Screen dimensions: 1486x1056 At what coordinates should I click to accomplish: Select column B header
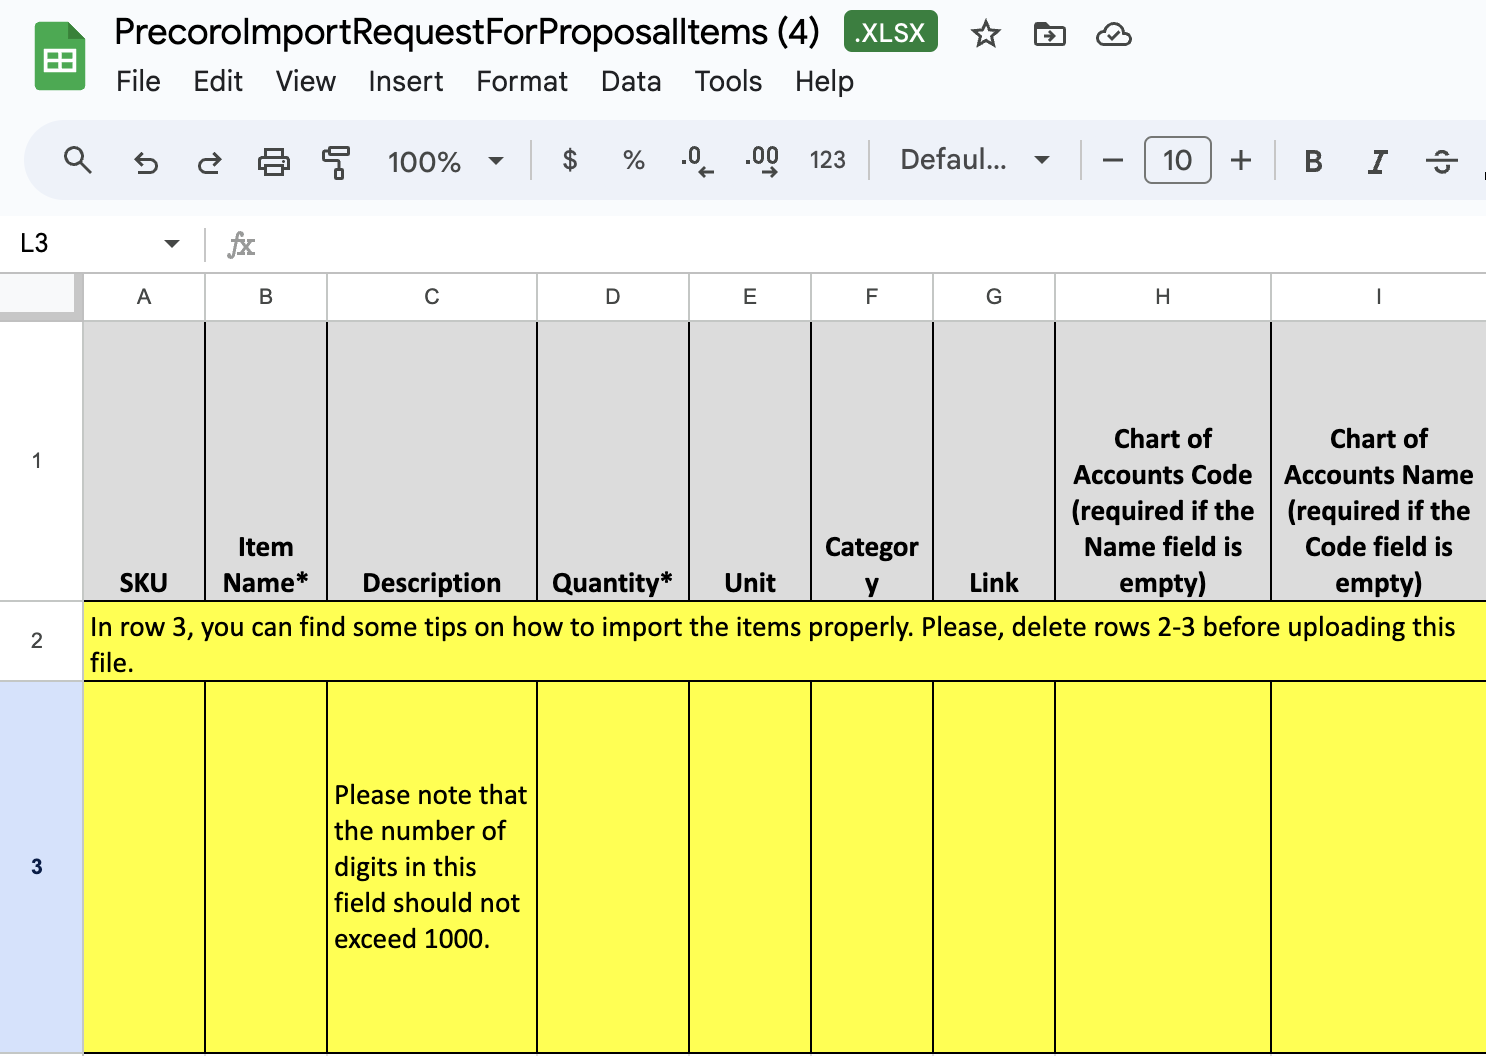pyautogui.click(x=266, y=297)
